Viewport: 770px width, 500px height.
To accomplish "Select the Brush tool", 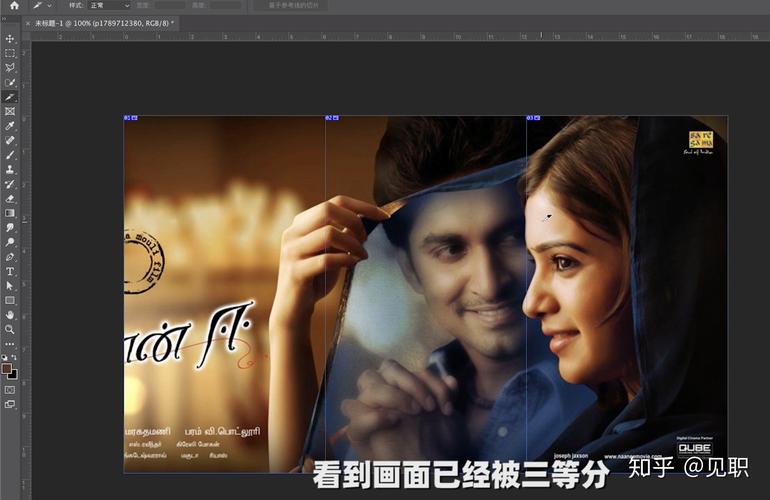I will [10, 155].
